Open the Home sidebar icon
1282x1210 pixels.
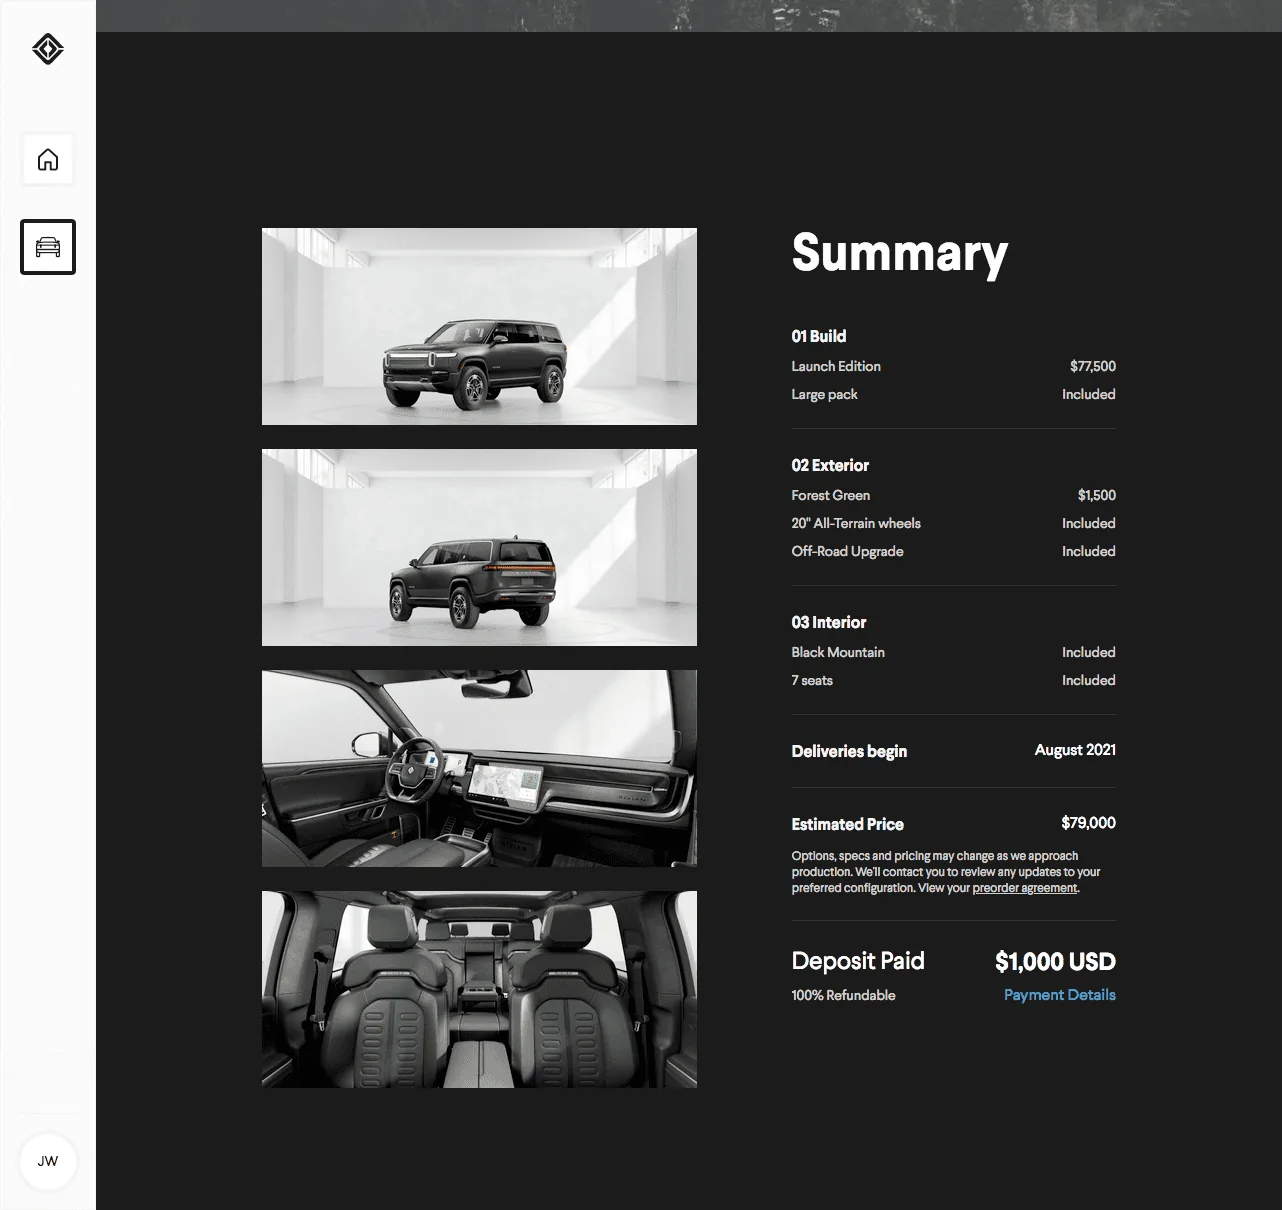pyautogui.click(x=48, y=160)
